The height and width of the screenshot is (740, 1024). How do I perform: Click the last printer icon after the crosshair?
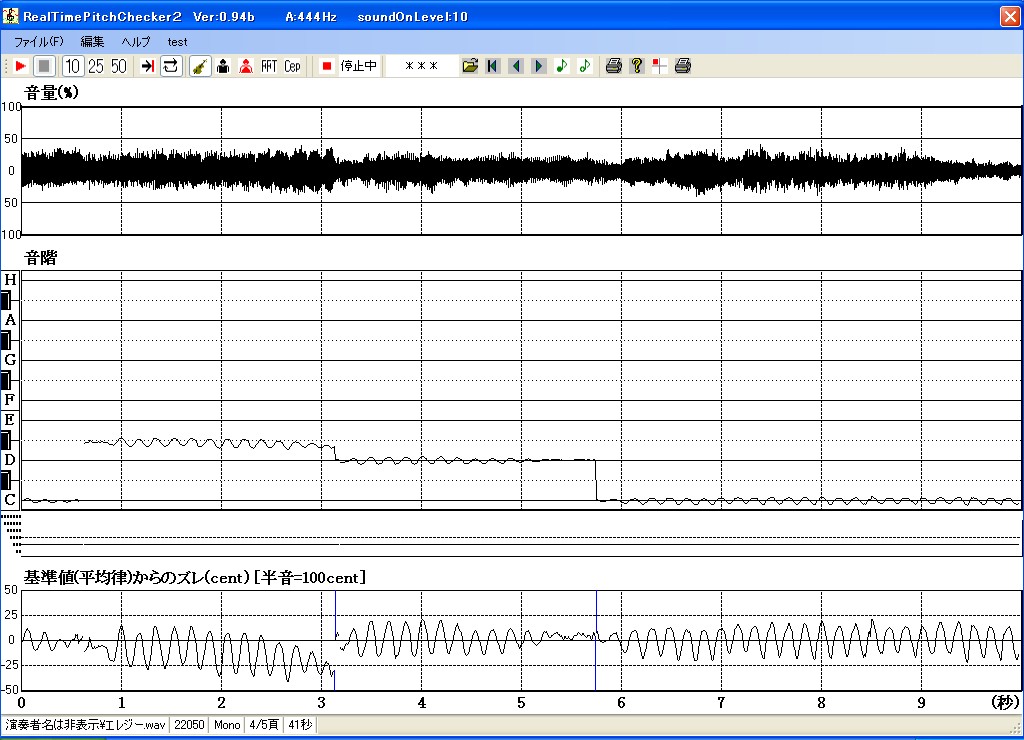click(682, 66)
